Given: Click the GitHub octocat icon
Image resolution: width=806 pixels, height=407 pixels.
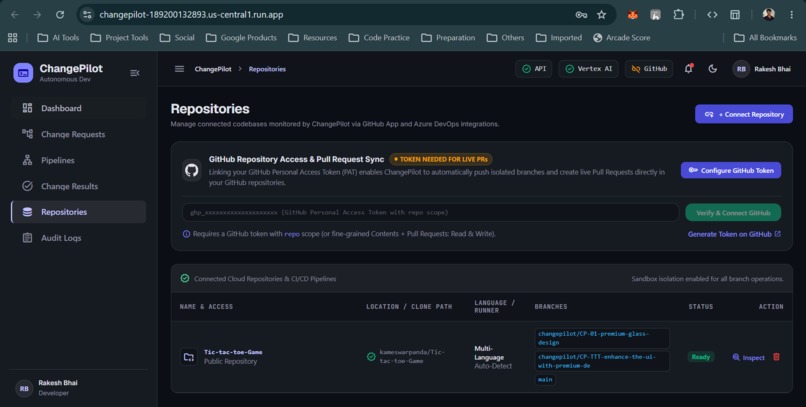Looking at the screenshot, I should [192, 170].
